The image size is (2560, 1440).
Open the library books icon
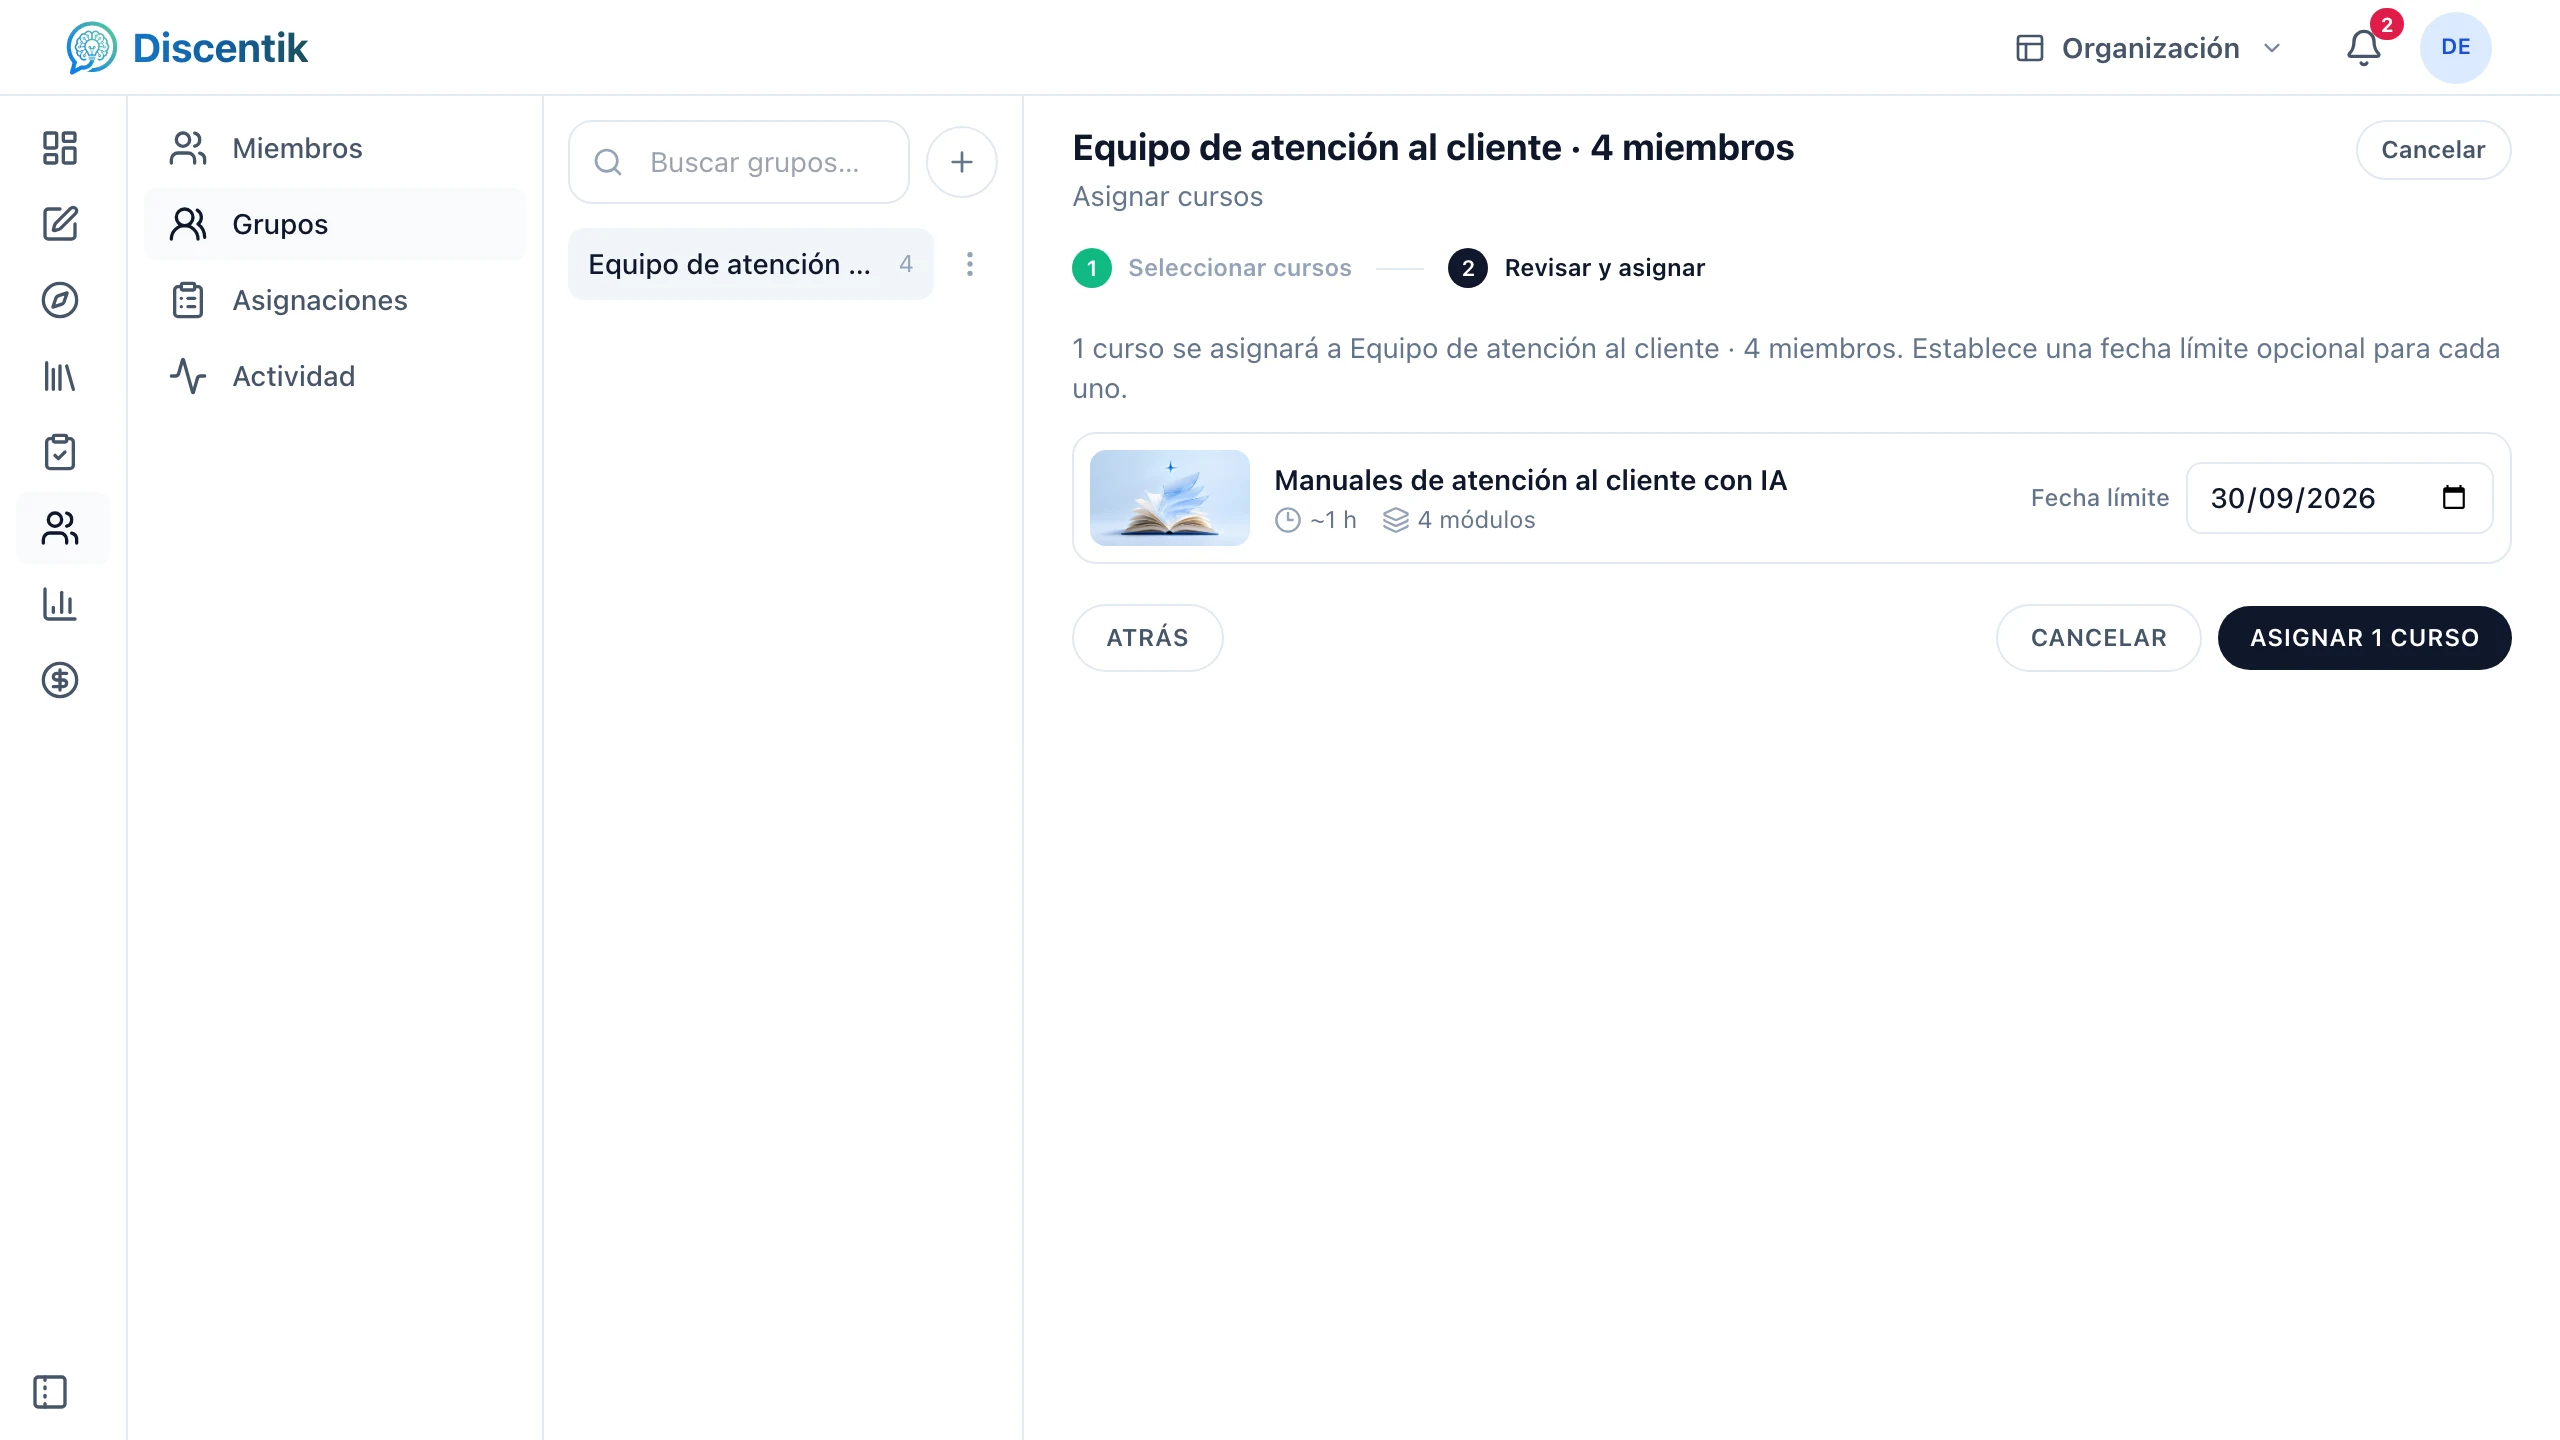click(x=60, y=376)
